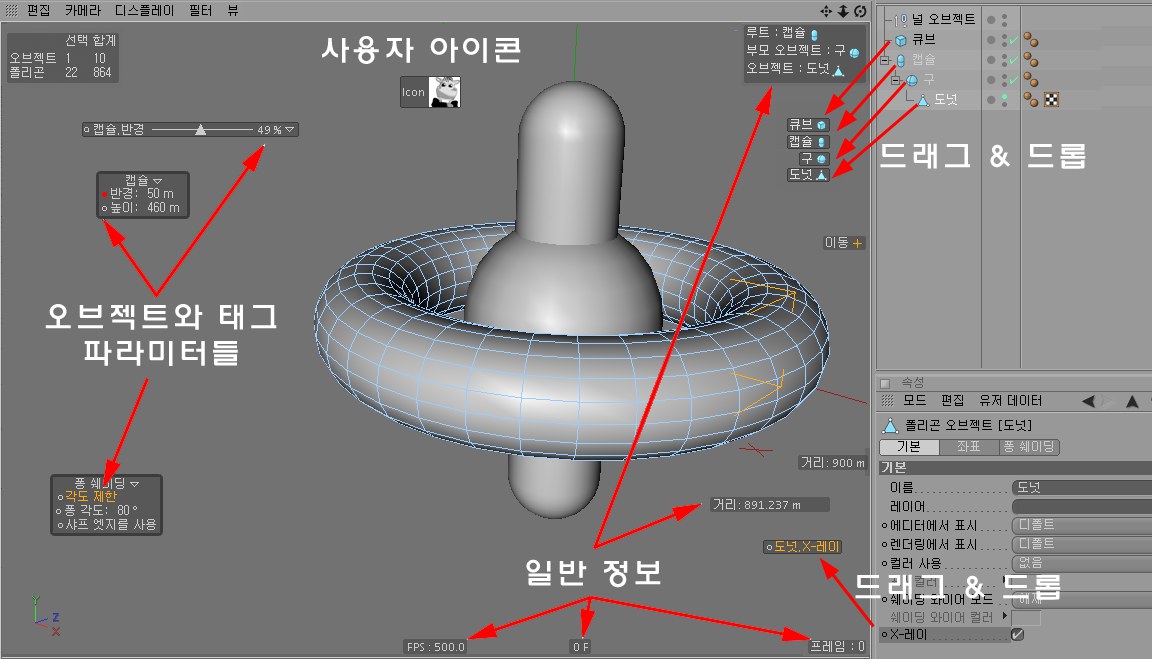Click the 도넛.X-레이 HUD element

click(803, 547)
